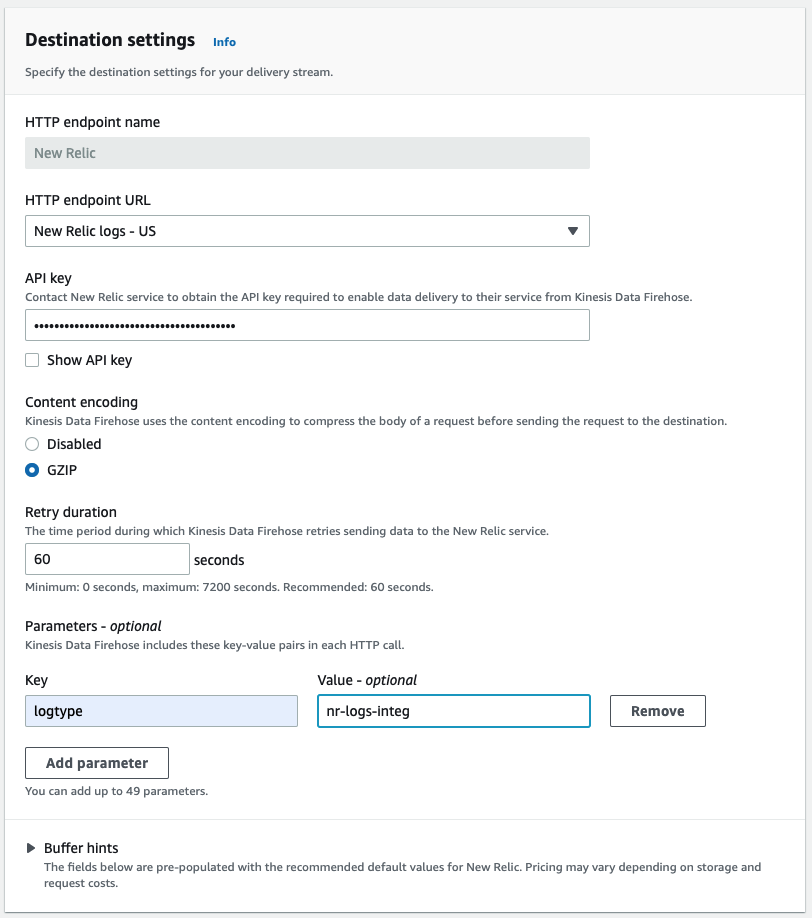Select the Value field containing nr-logs-integ
Viewport: 812px width, 918px height.
click(453, 711)
